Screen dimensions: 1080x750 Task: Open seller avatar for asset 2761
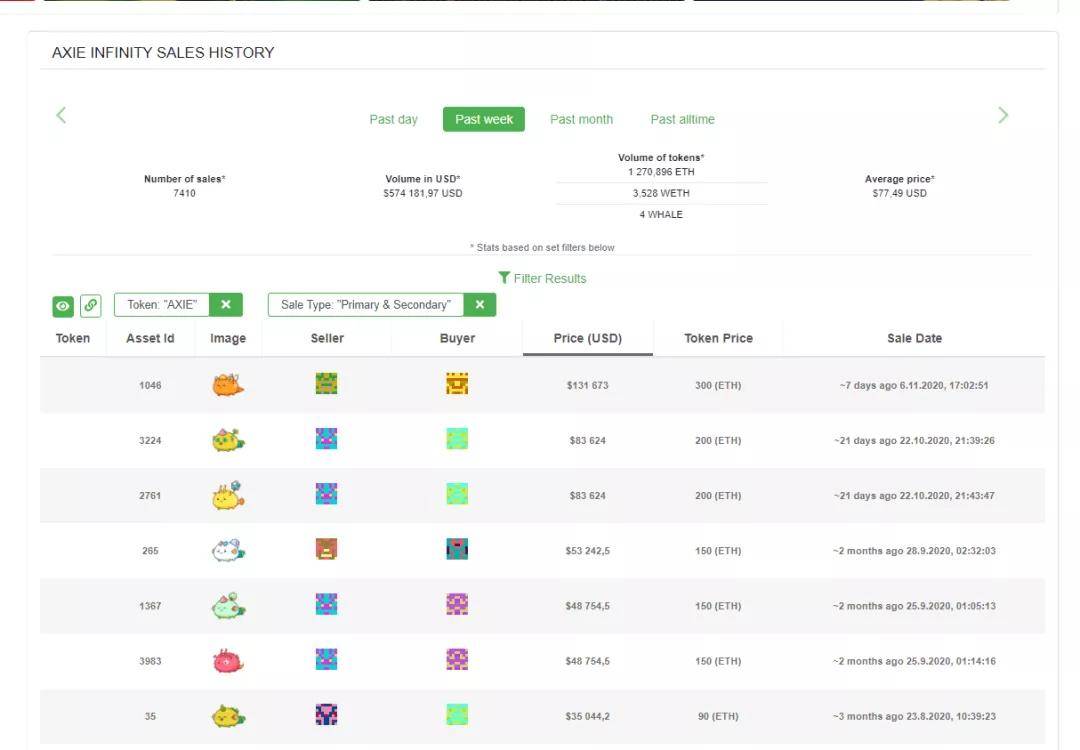click(x=326, y=494)
